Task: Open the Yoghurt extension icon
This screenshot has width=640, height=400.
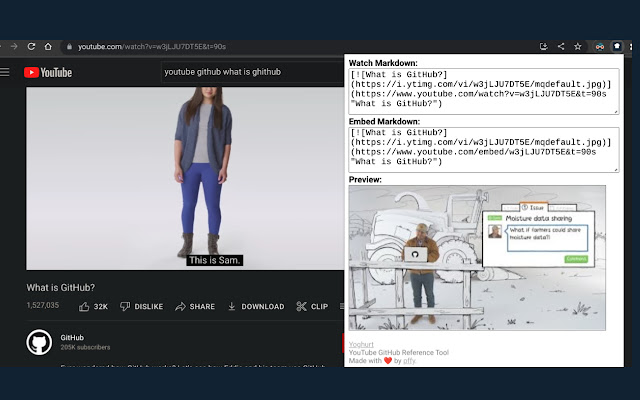Action: pyautogui.click(x=617, y=47)
